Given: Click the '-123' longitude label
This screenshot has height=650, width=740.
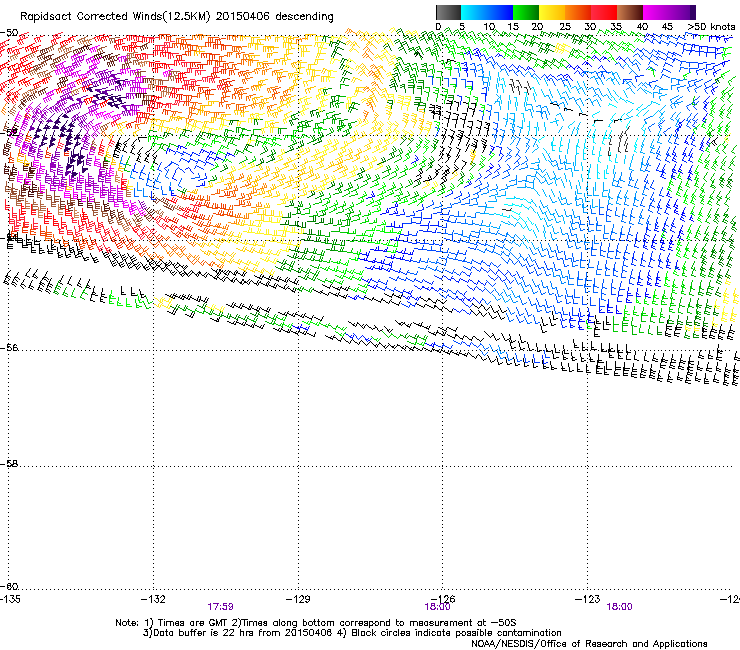Looking at the screenshot, I should coord(588,599).
